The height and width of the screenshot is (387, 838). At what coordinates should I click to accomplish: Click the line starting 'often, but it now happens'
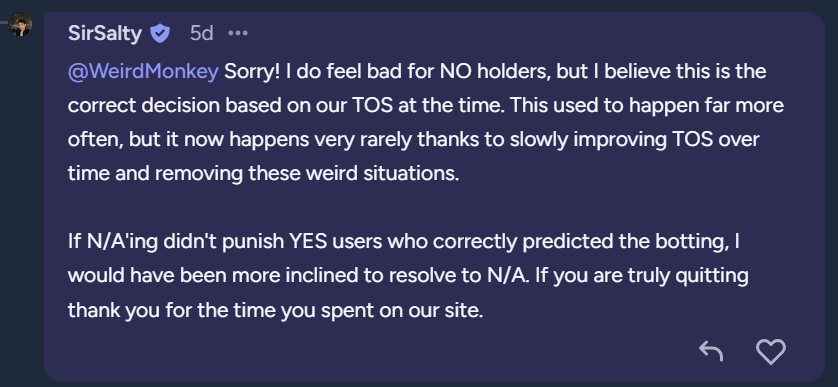(414, 140)
